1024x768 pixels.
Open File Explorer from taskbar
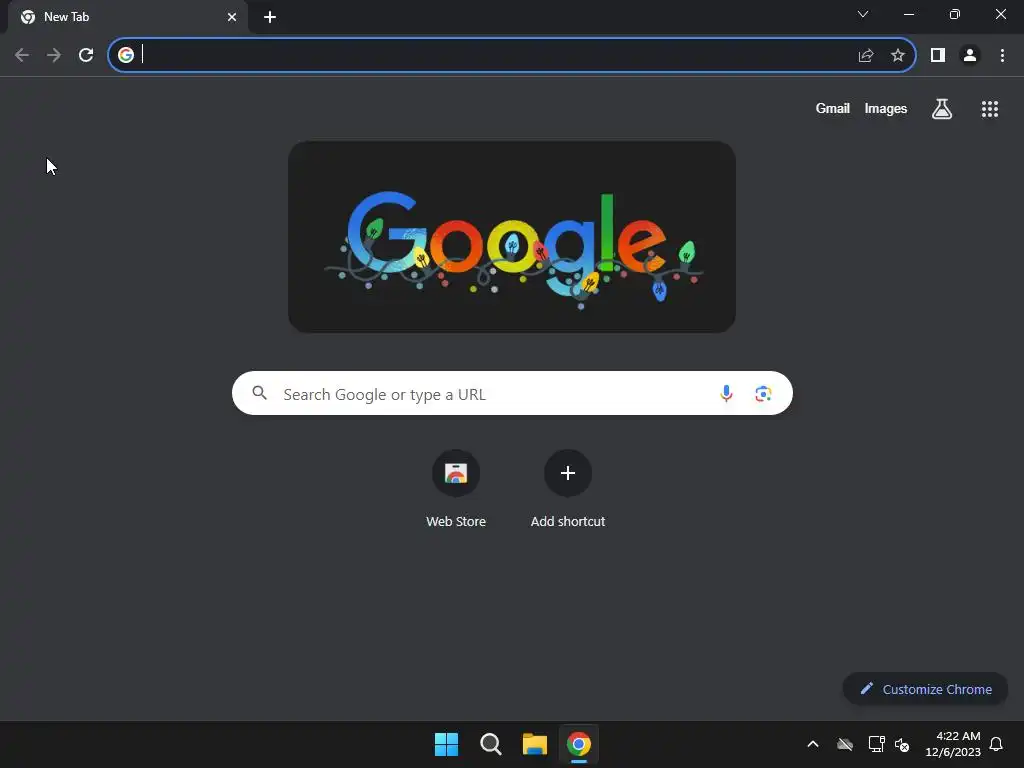tap(534, 744)
